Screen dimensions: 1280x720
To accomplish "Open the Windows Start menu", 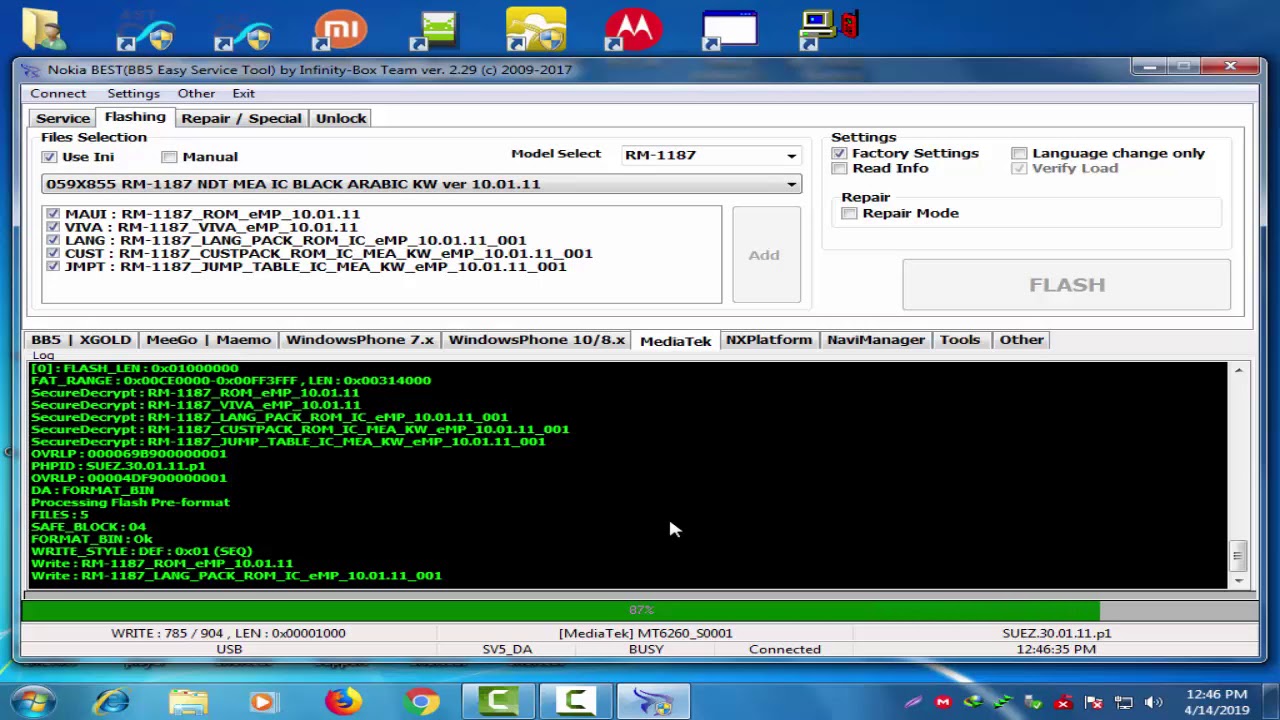I will (x=34, y=701).
